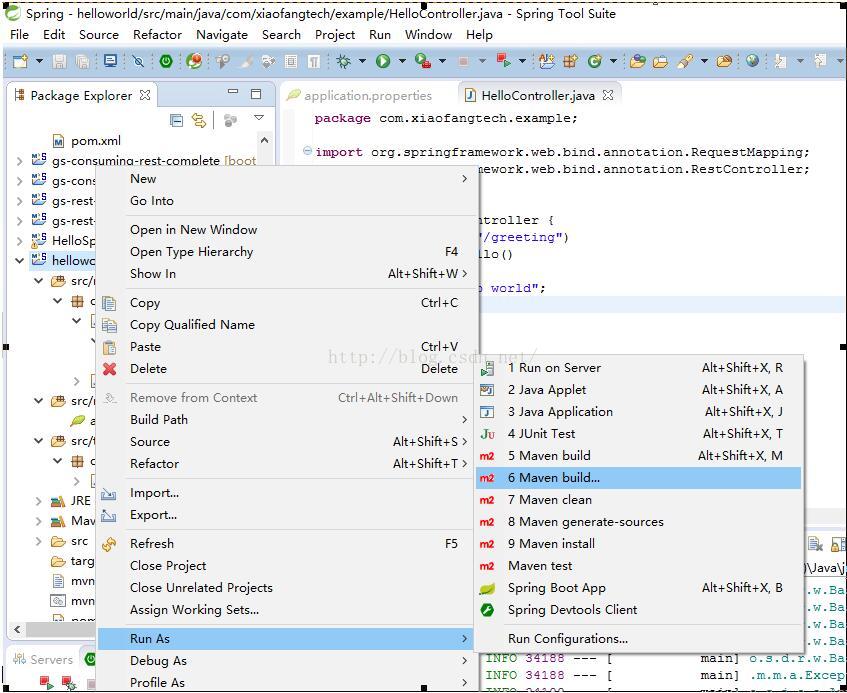Click the New Java Class toolbar icon

pos(595,61)
